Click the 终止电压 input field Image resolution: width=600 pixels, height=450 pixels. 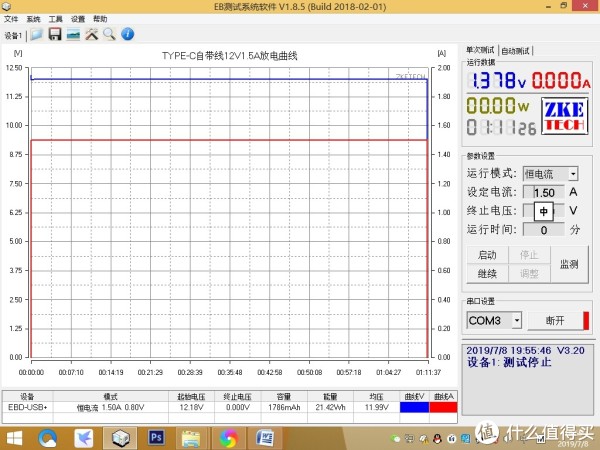[544, 211]
